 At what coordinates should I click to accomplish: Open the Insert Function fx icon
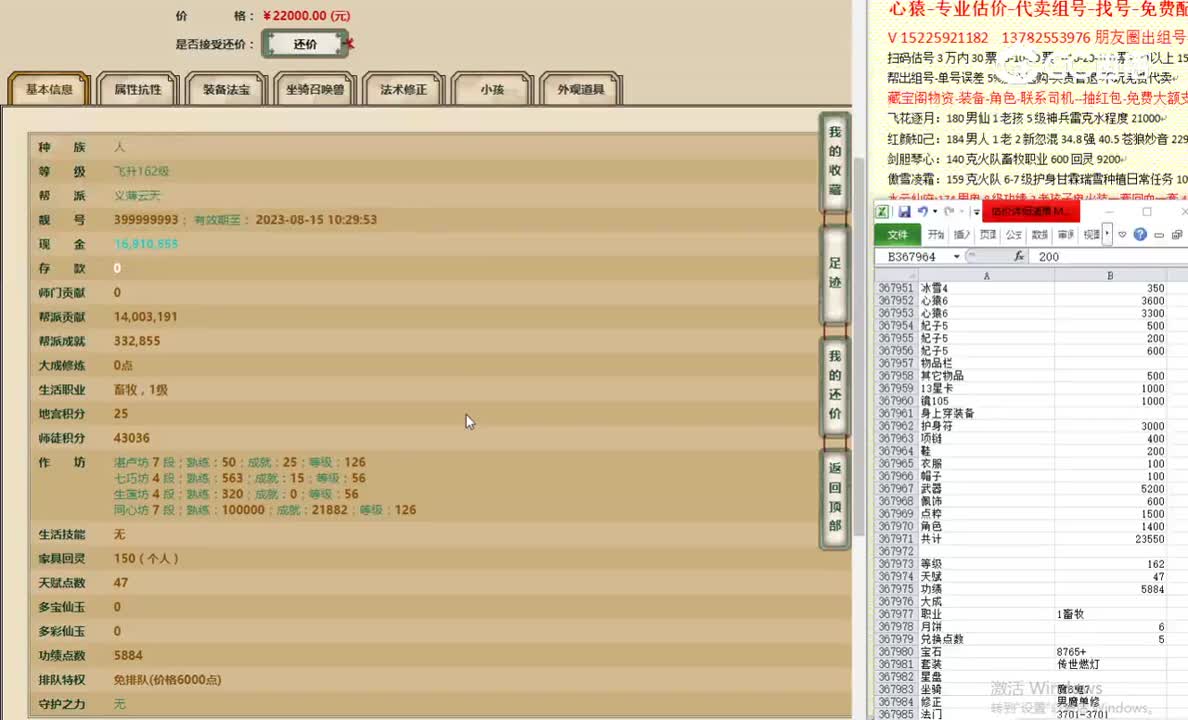1019,256
